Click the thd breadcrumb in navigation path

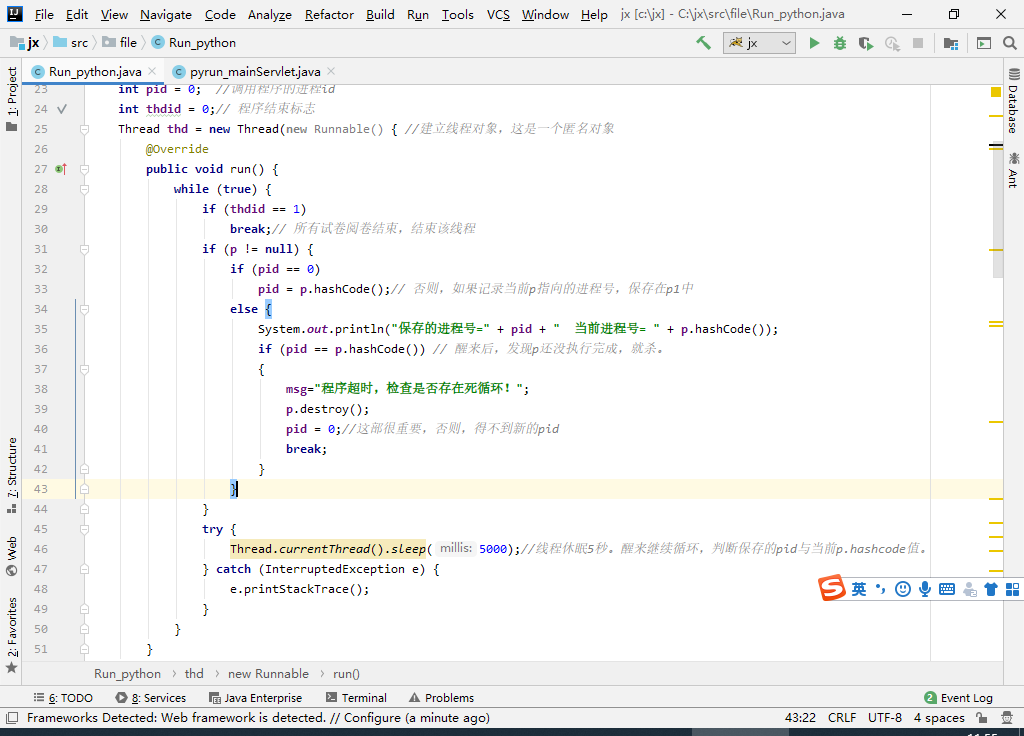[x=194, y=674]
